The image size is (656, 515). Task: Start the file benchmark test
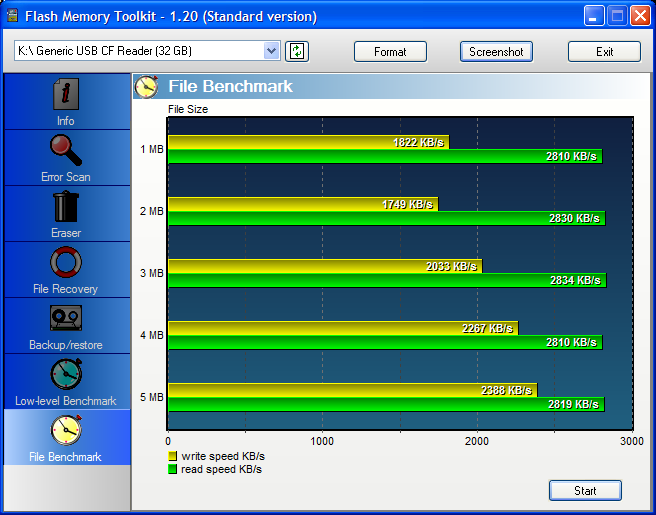[x=585, y=490]
